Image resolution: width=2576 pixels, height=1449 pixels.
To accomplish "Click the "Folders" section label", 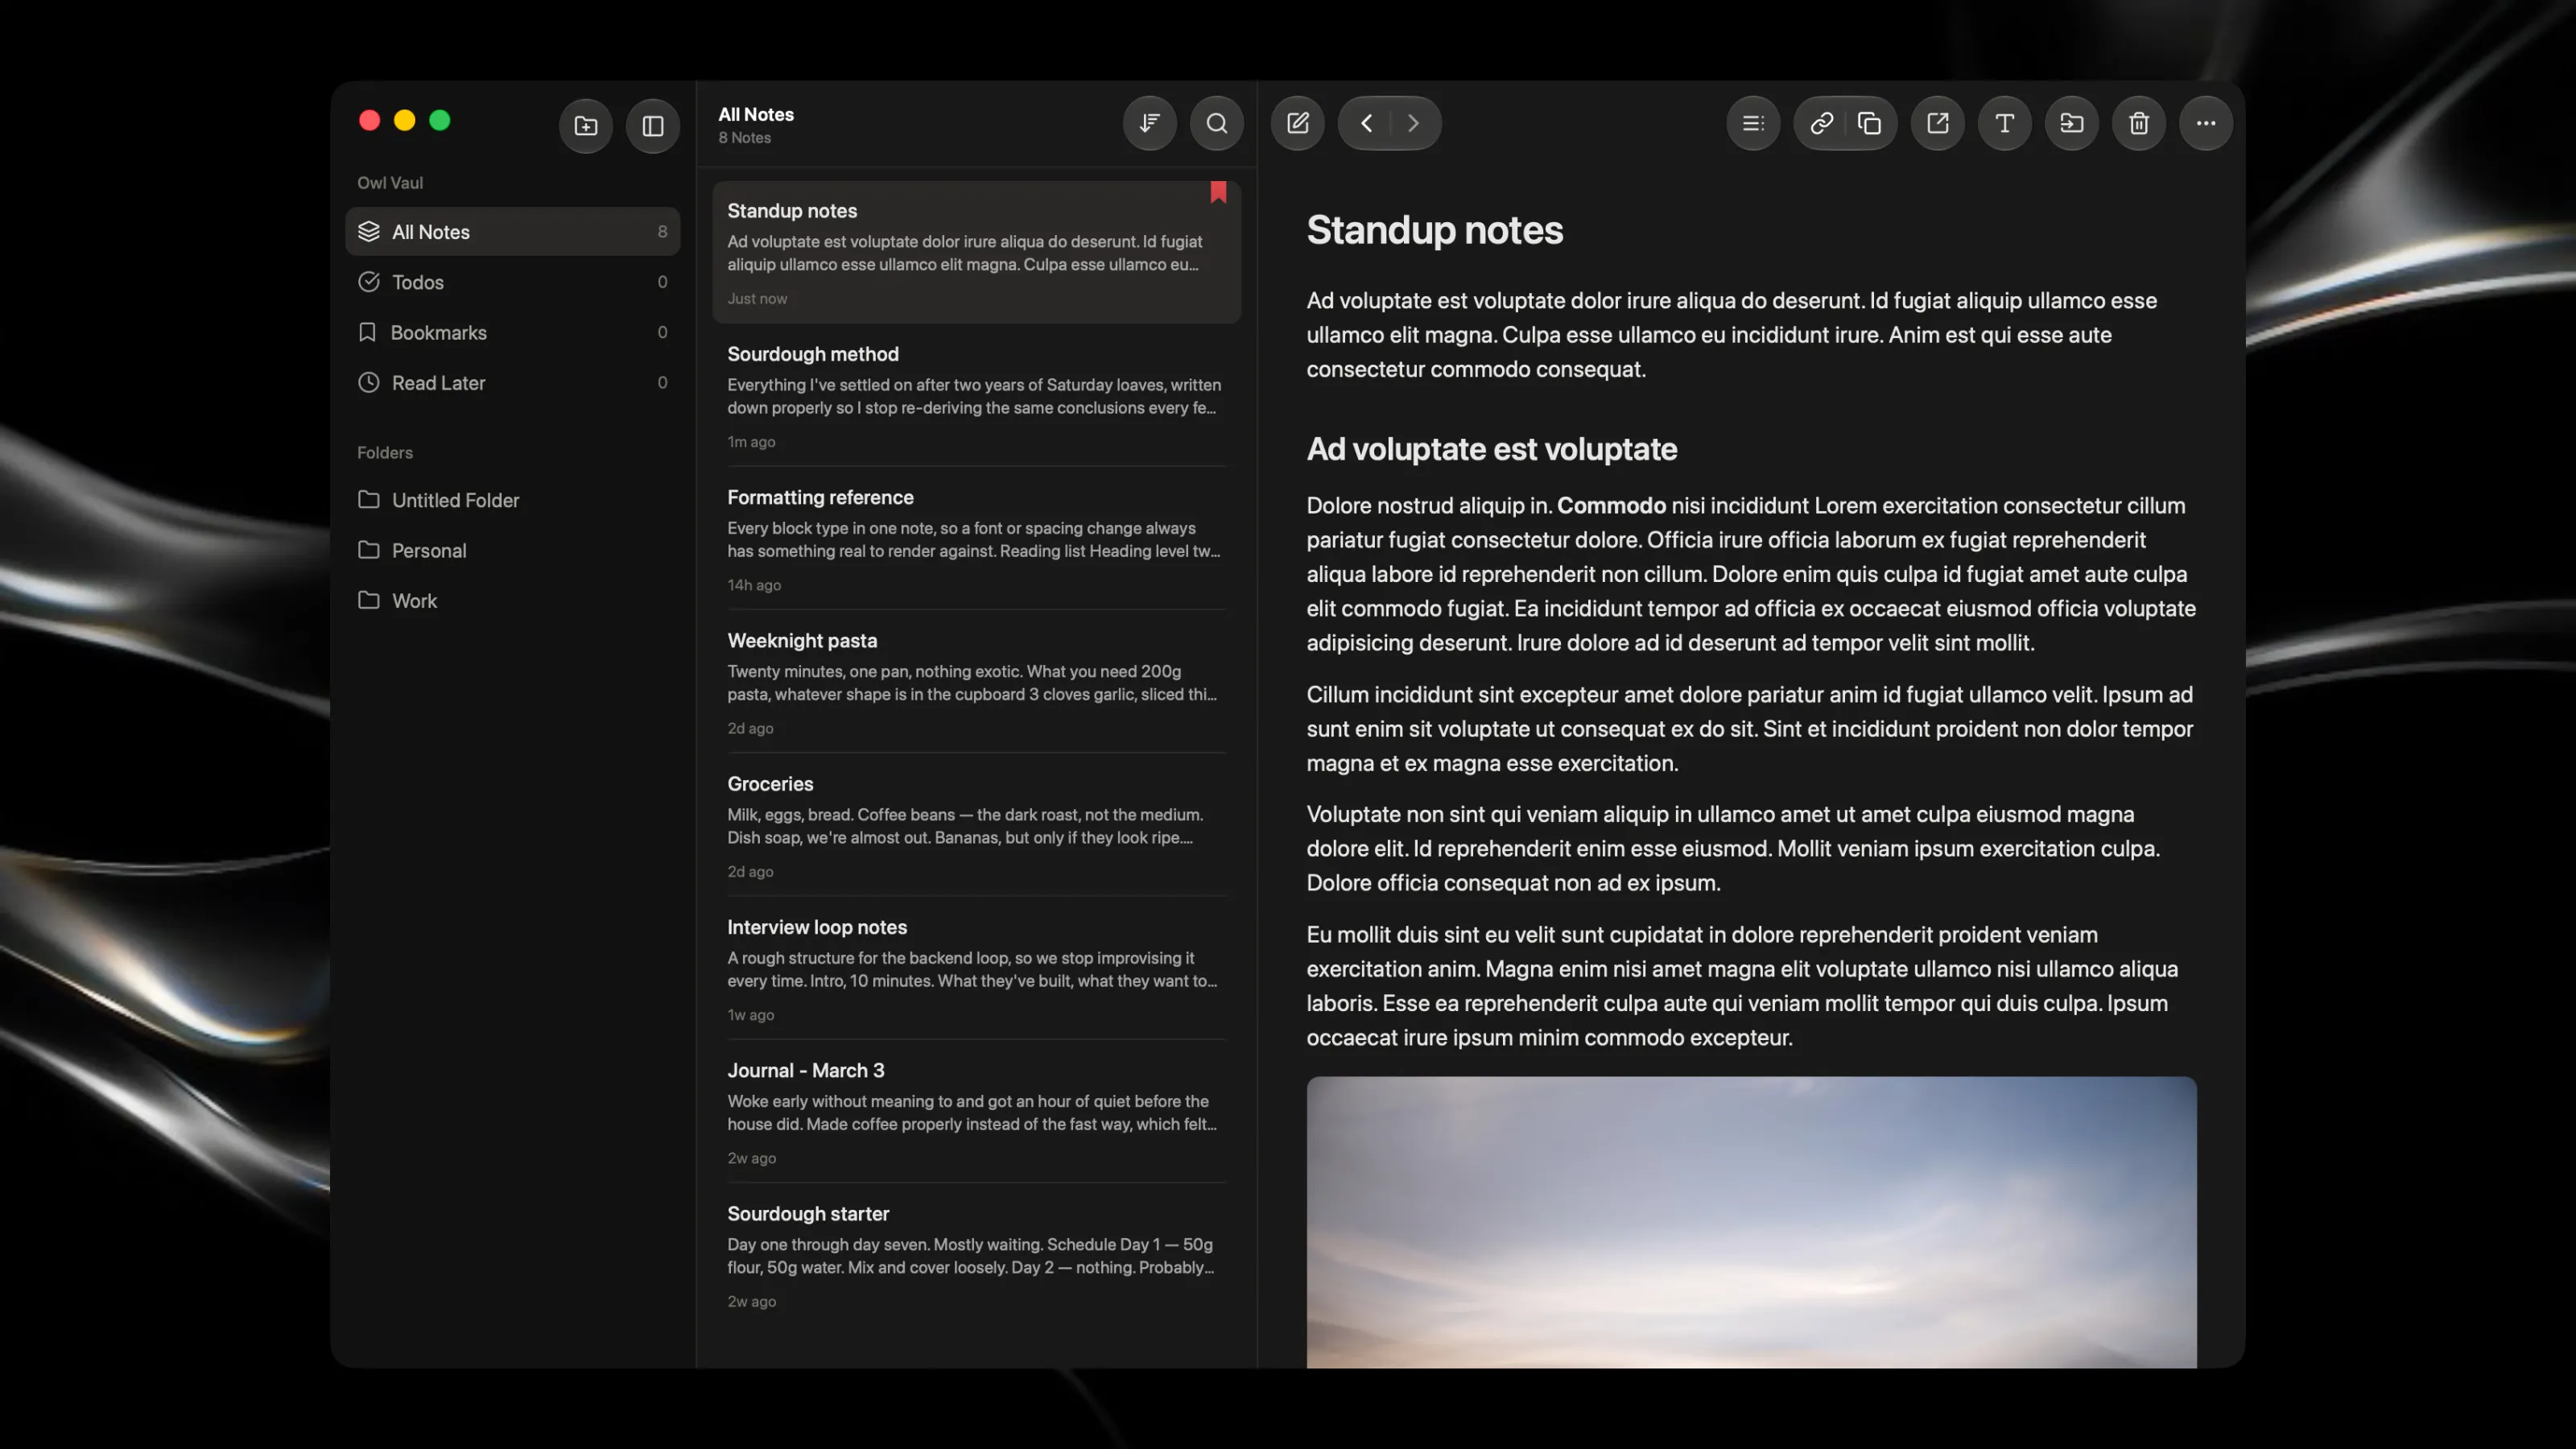I will (385, 453).
